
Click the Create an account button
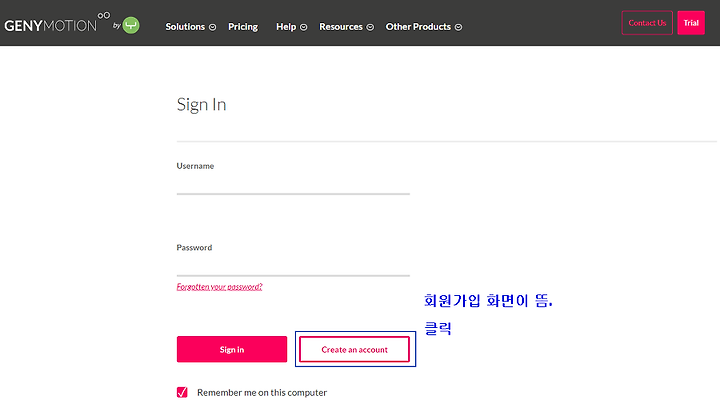pyautogui.click(x=354, y=350)
